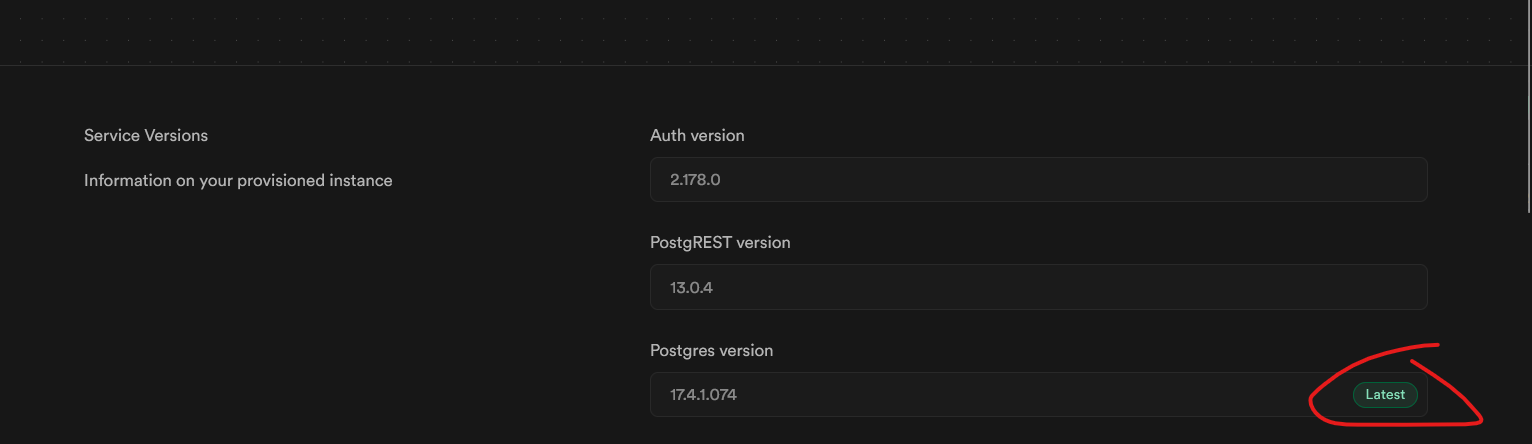Screen dimensions: 1532x444
Task: Select the 2.178.0 version text
Action: 695,180
